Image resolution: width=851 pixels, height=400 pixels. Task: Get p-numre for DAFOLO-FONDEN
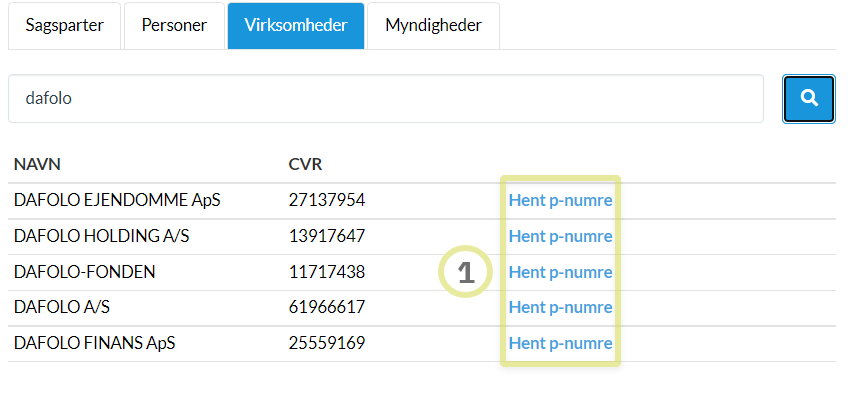point(560,272)
